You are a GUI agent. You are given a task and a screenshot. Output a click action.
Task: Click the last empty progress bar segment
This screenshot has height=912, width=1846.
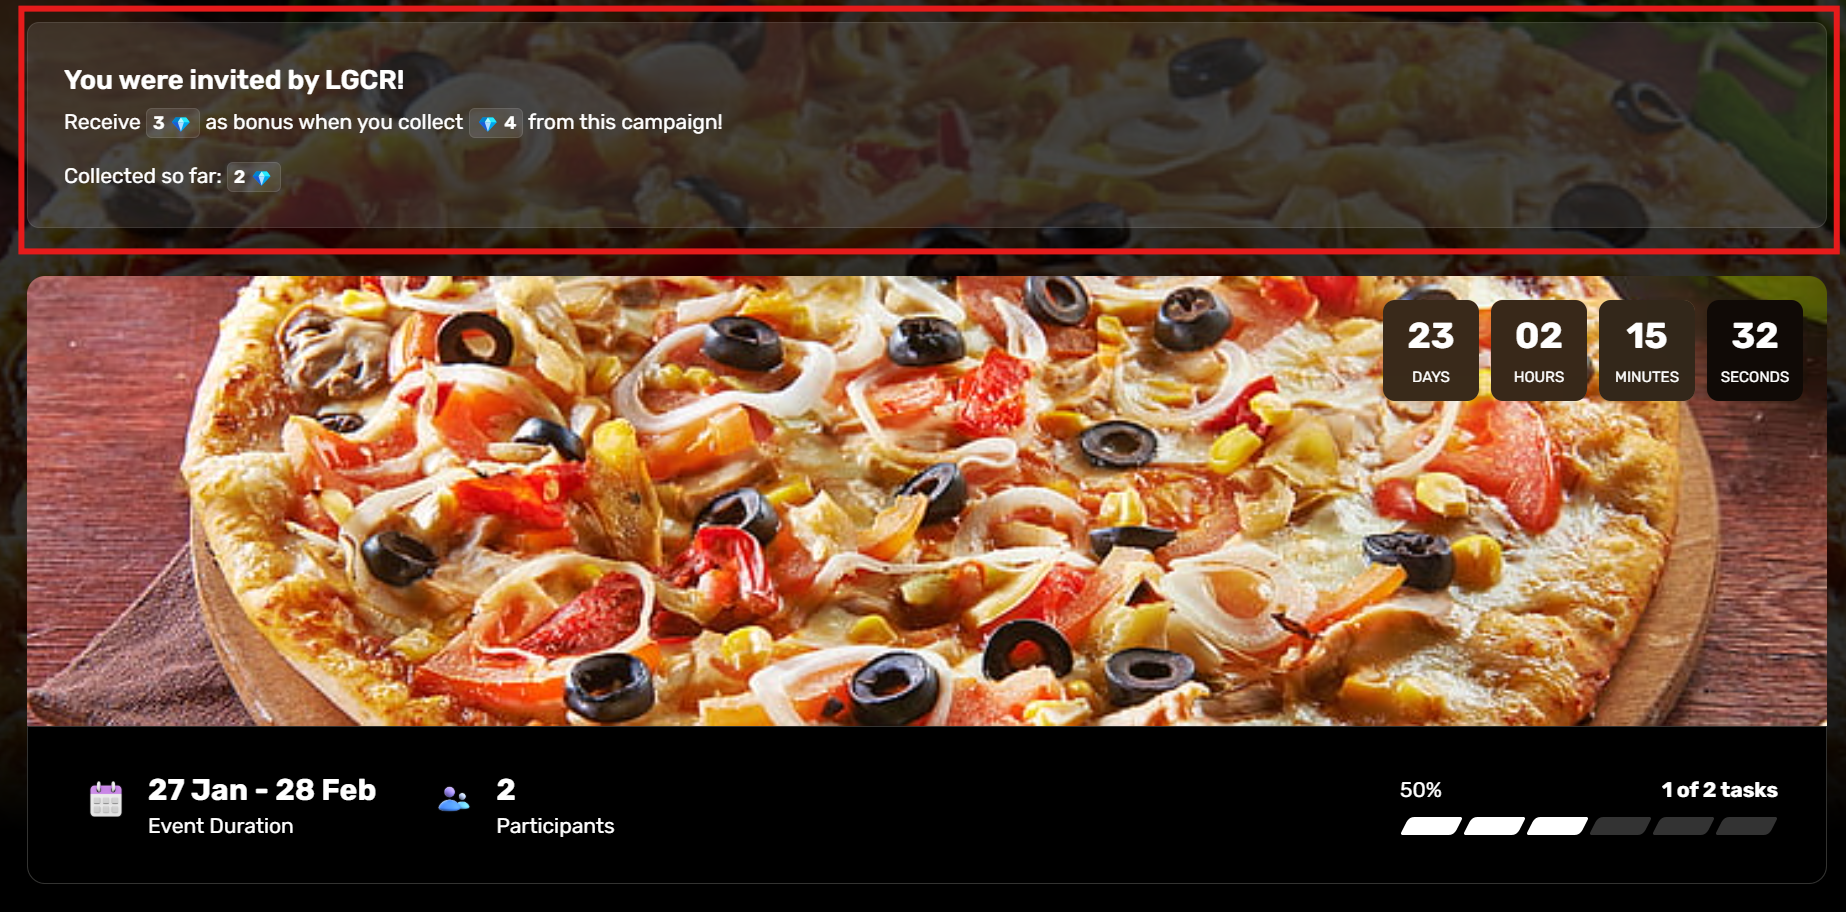tap(1746, 826)
